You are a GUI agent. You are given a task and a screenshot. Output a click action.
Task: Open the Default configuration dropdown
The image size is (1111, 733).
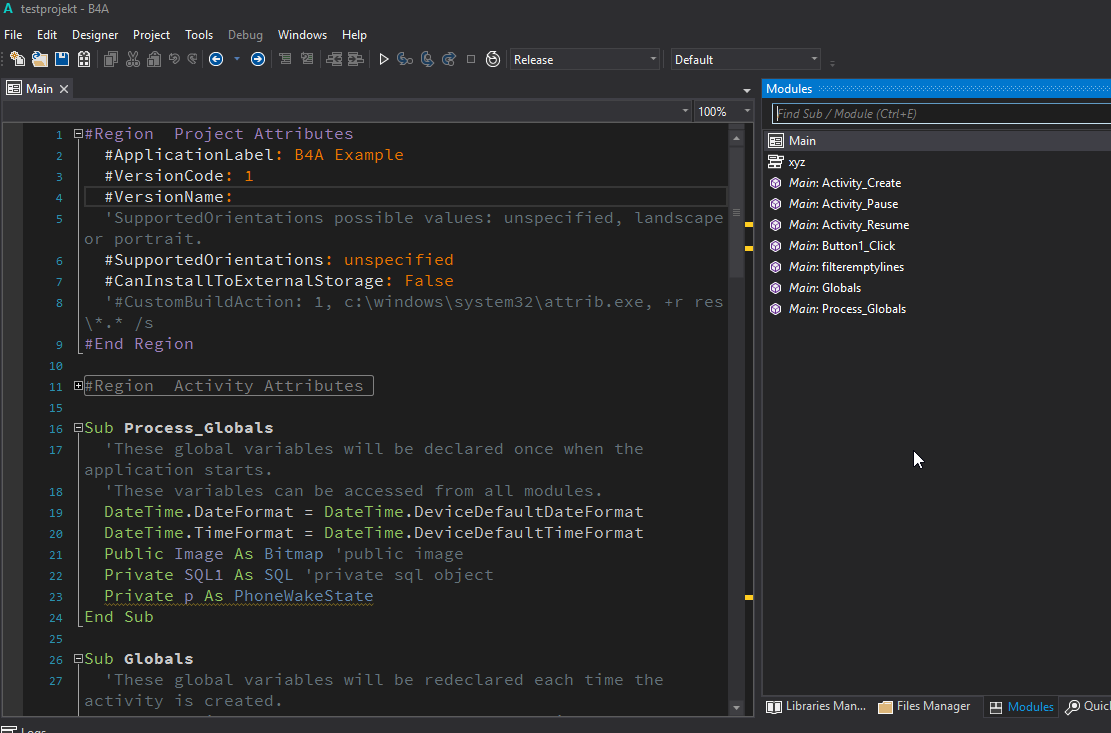point(745,60)
